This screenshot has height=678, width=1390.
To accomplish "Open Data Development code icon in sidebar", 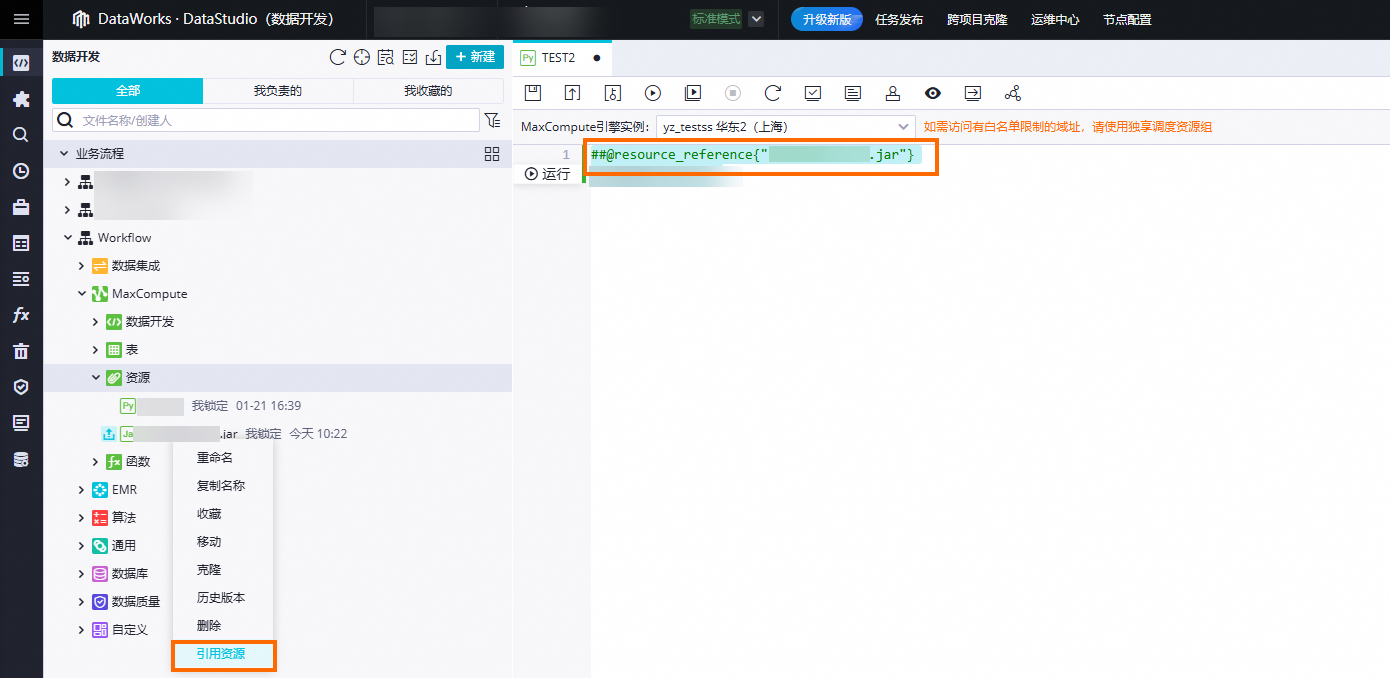I will click(21, 63).
